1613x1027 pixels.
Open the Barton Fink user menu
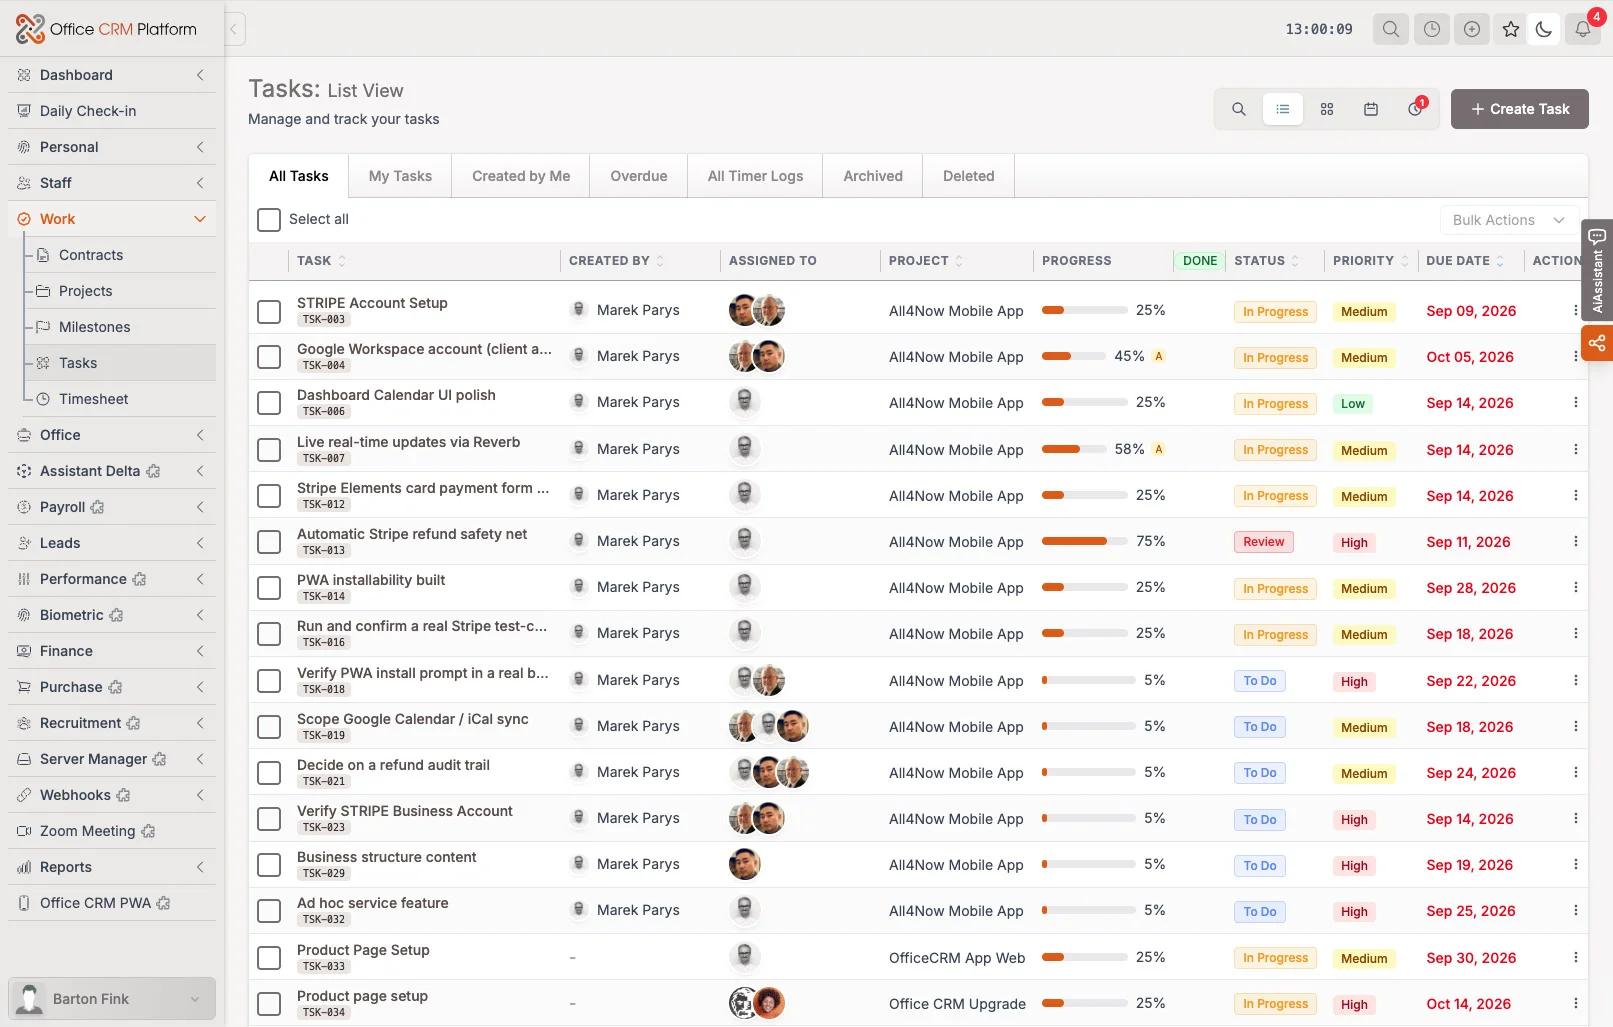click(x=112, y=999)
